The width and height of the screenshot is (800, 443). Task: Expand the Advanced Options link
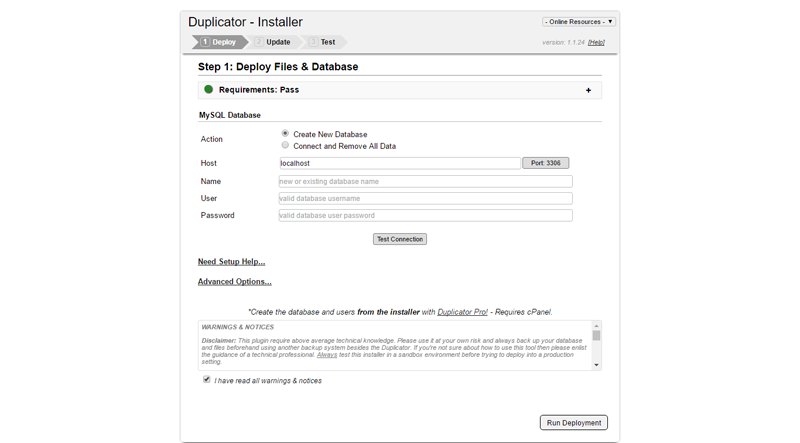coord(235,282)
